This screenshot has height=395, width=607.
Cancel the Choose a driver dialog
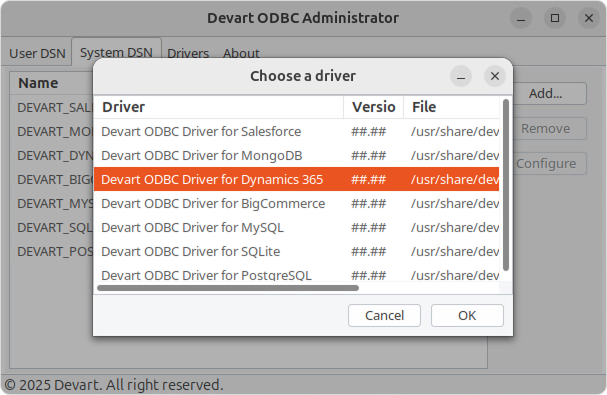click(x=384, y=315)
